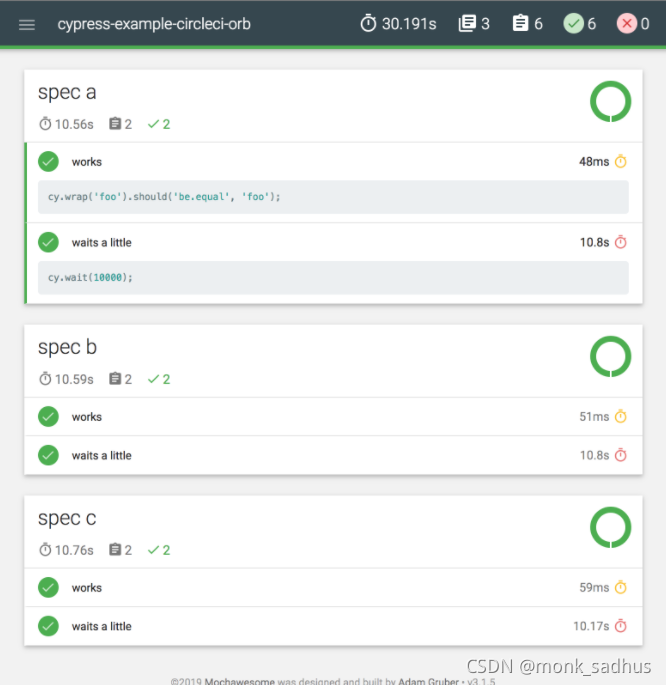Open the hamburger navigation menu
666x685 pixels.
coord(27,24)
